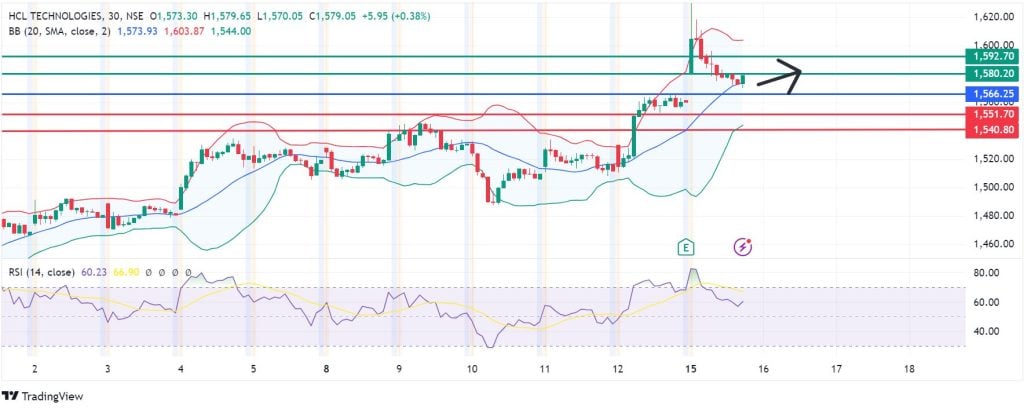This screenshot has height=409, width=1024.
Task: Click the blue 1,566.25 price label
Action: coord(992,94)
